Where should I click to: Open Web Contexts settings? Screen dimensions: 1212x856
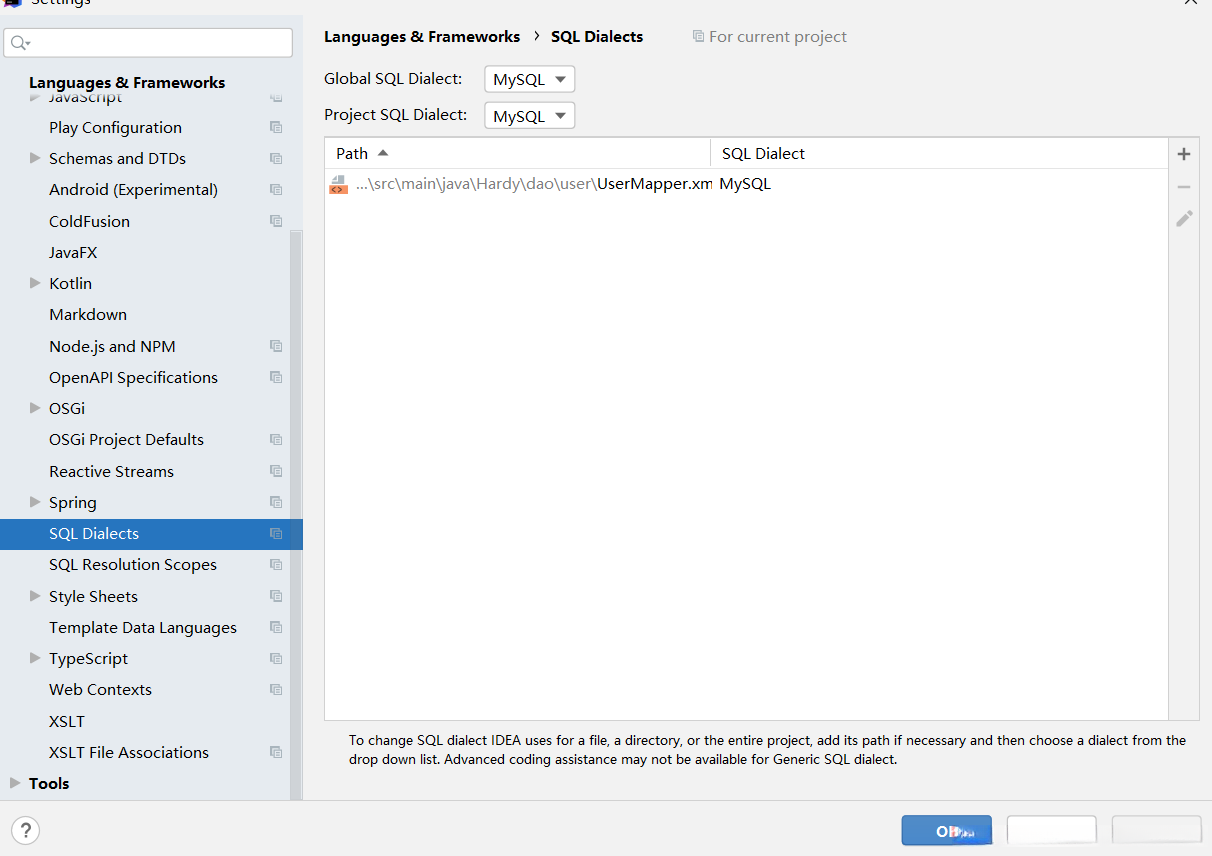coord(100,689)
